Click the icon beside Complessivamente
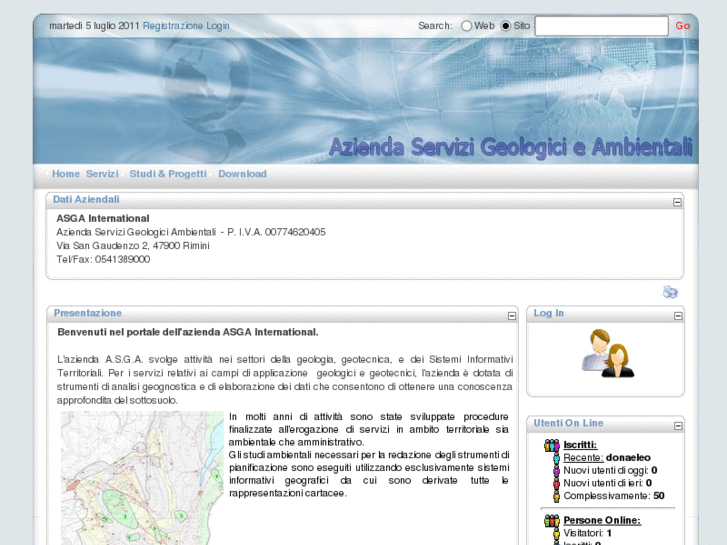This screenshot has width=727, height=545. (556, 497)
